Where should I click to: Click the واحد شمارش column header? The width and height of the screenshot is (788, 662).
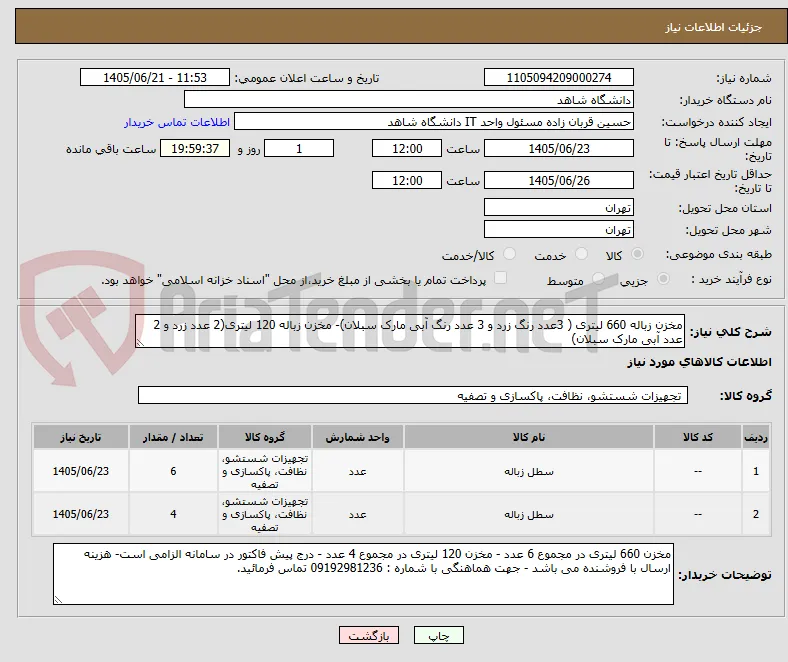[357, 437]
